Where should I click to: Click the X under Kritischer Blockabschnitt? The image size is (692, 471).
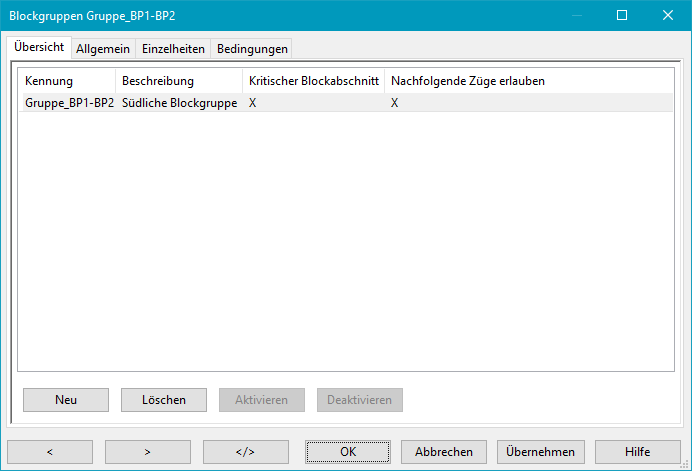click(x=253, y=103)
